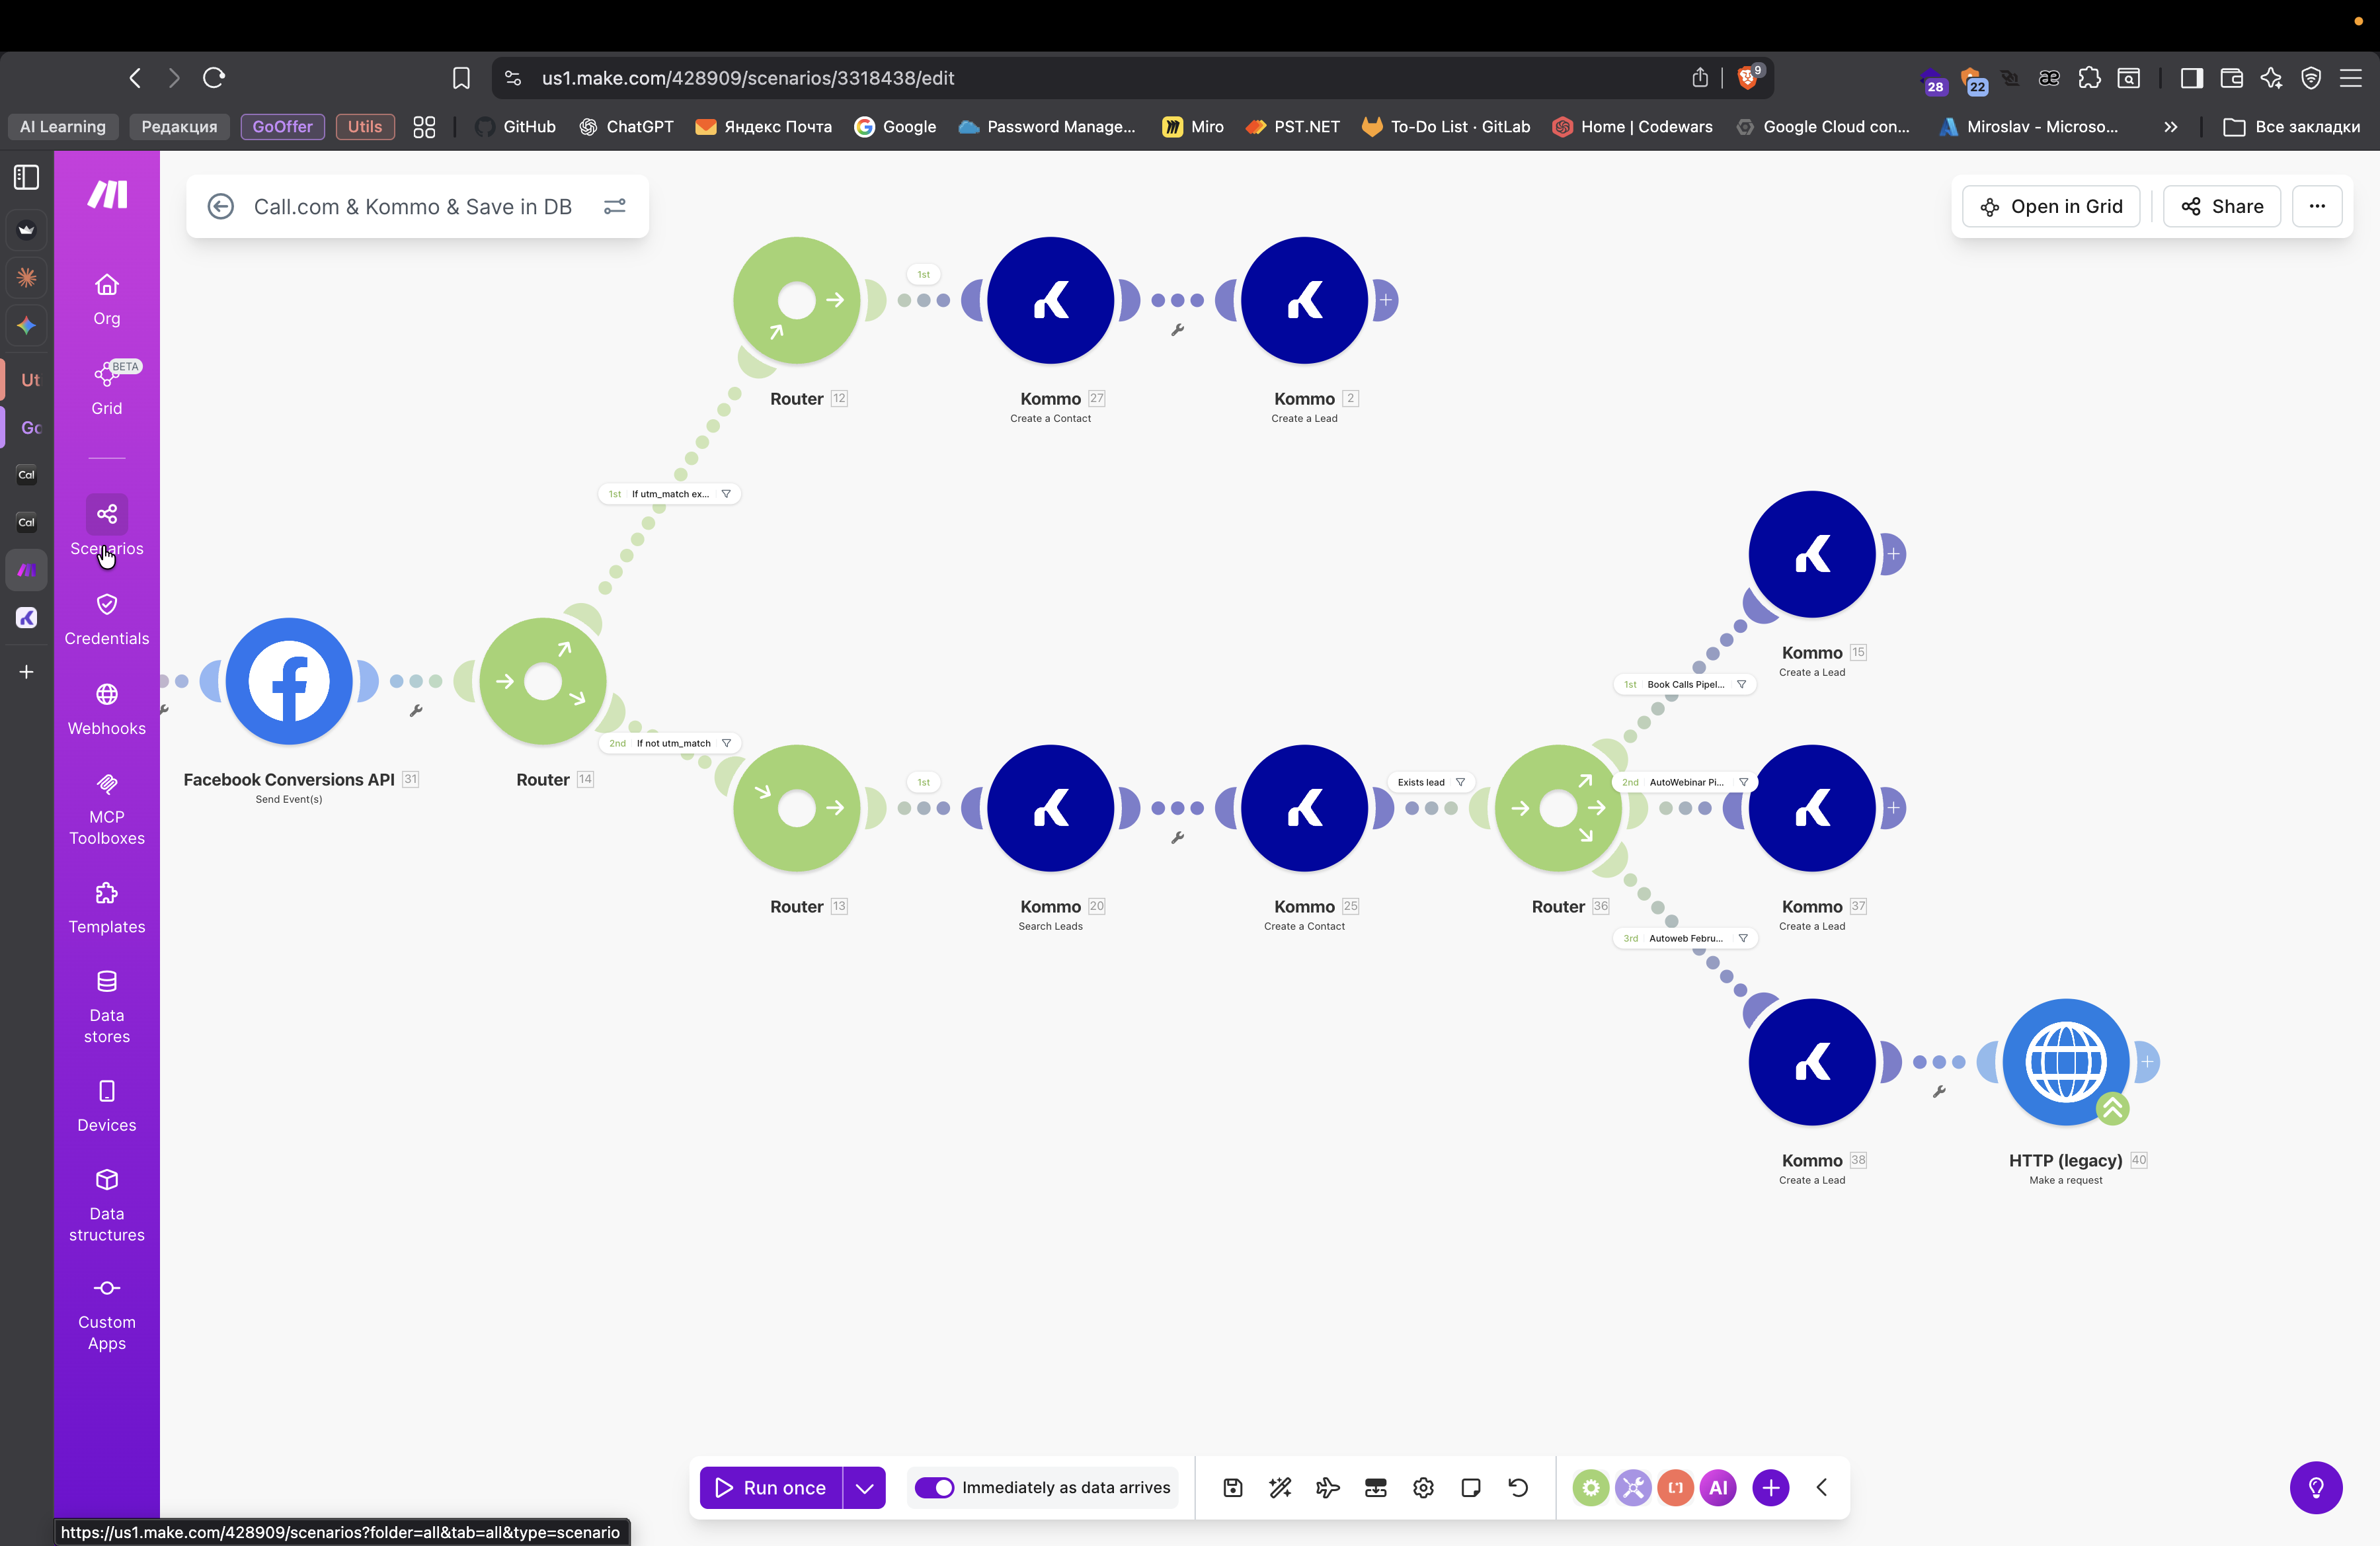Open the Notes icon in toolbar
Image resolution: width=2380 pixels, height=1546 pixels.
point(1470,1487)
